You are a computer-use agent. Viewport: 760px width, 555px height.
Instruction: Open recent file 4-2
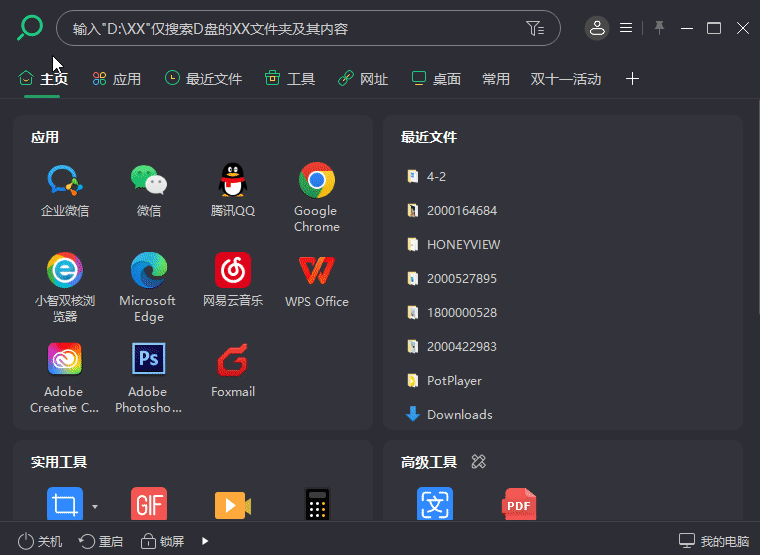(x=426, y=176)
